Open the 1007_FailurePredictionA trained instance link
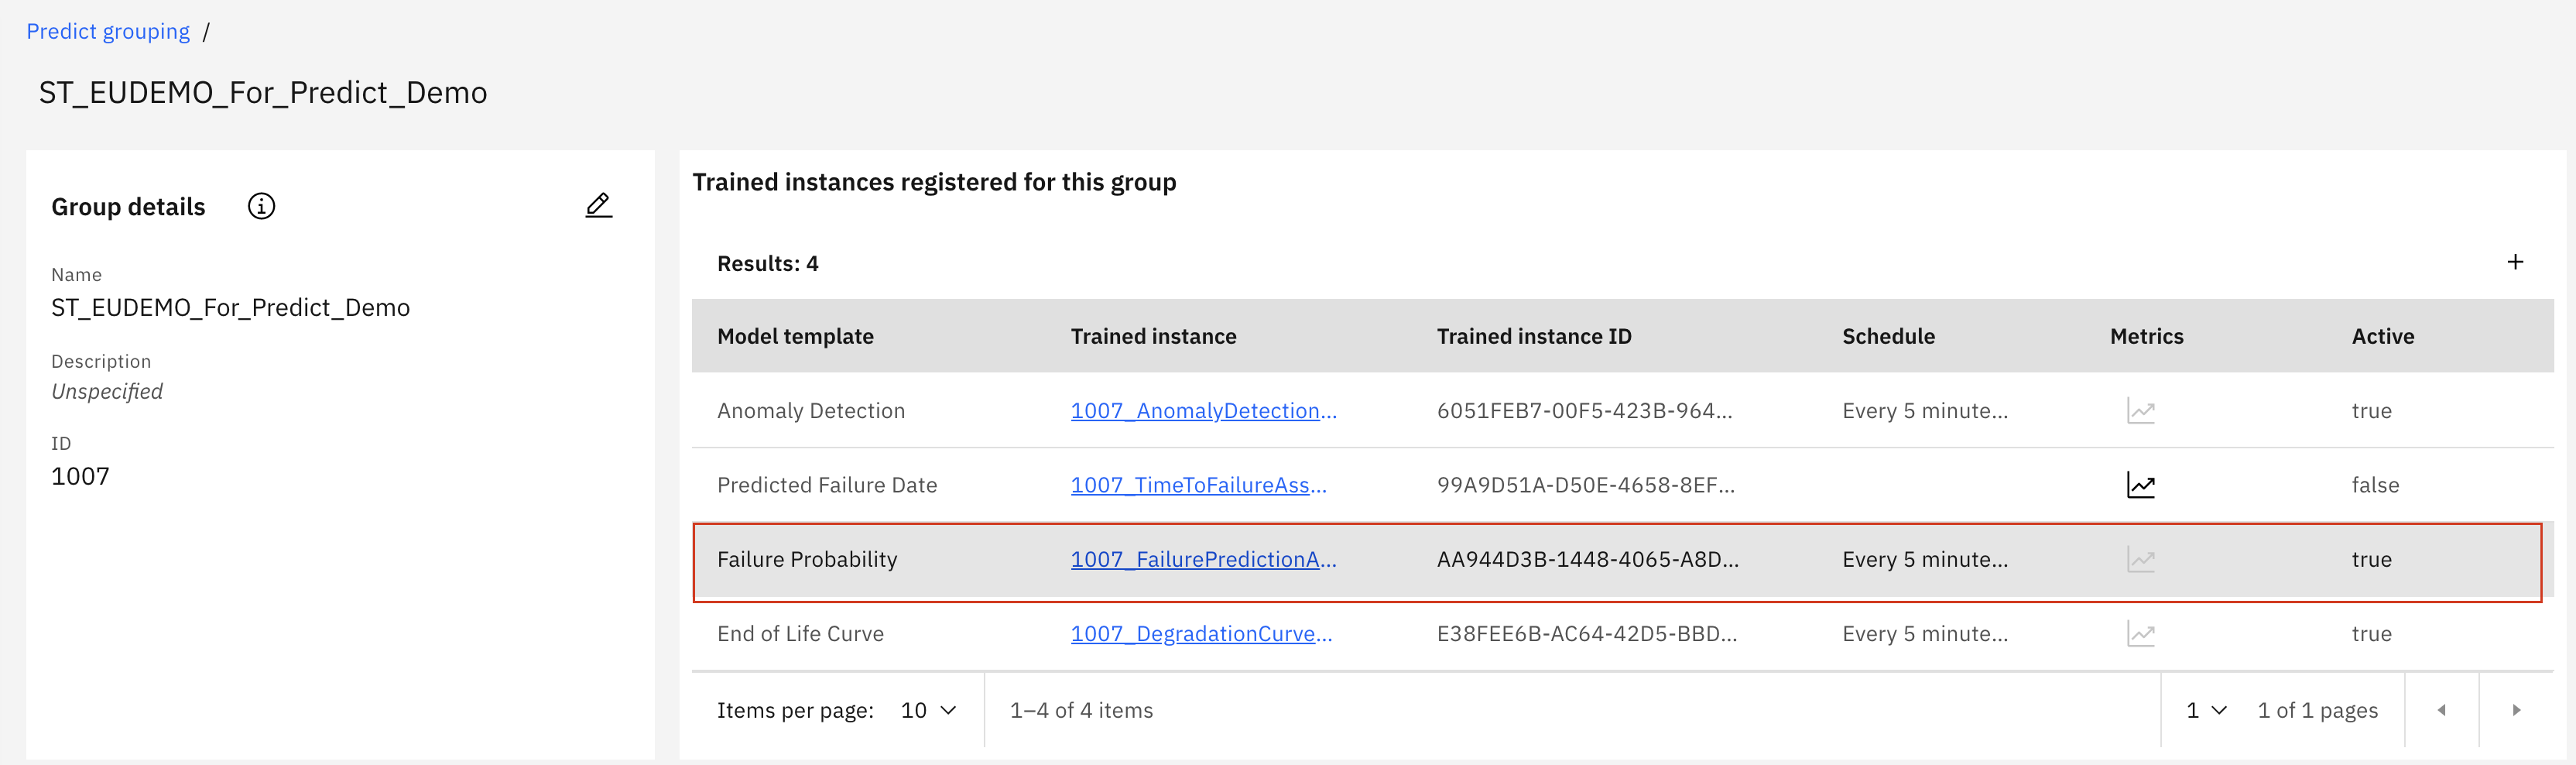Image resolution: width=2576 pixels, height=765 pixels. [1203, 559]
